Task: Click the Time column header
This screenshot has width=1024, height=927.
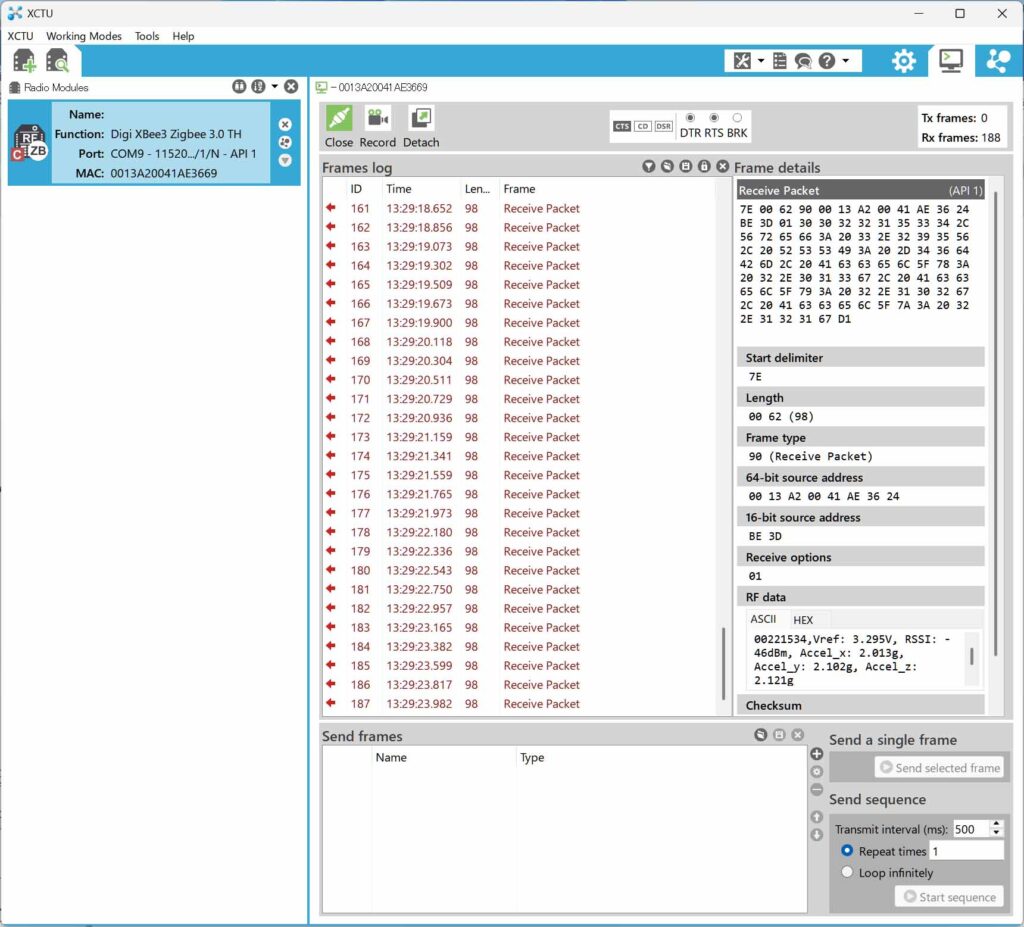Action: coord(420,189)
